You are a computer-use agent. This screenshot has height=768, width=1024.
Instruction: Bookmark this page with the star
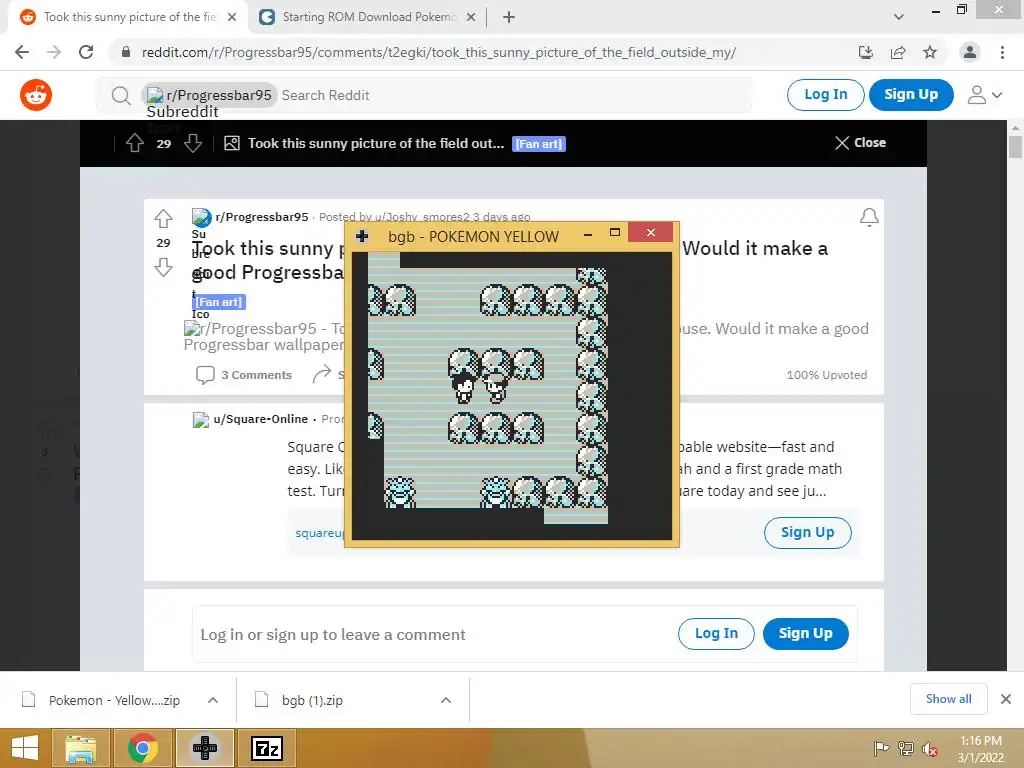tap(930, 52)
